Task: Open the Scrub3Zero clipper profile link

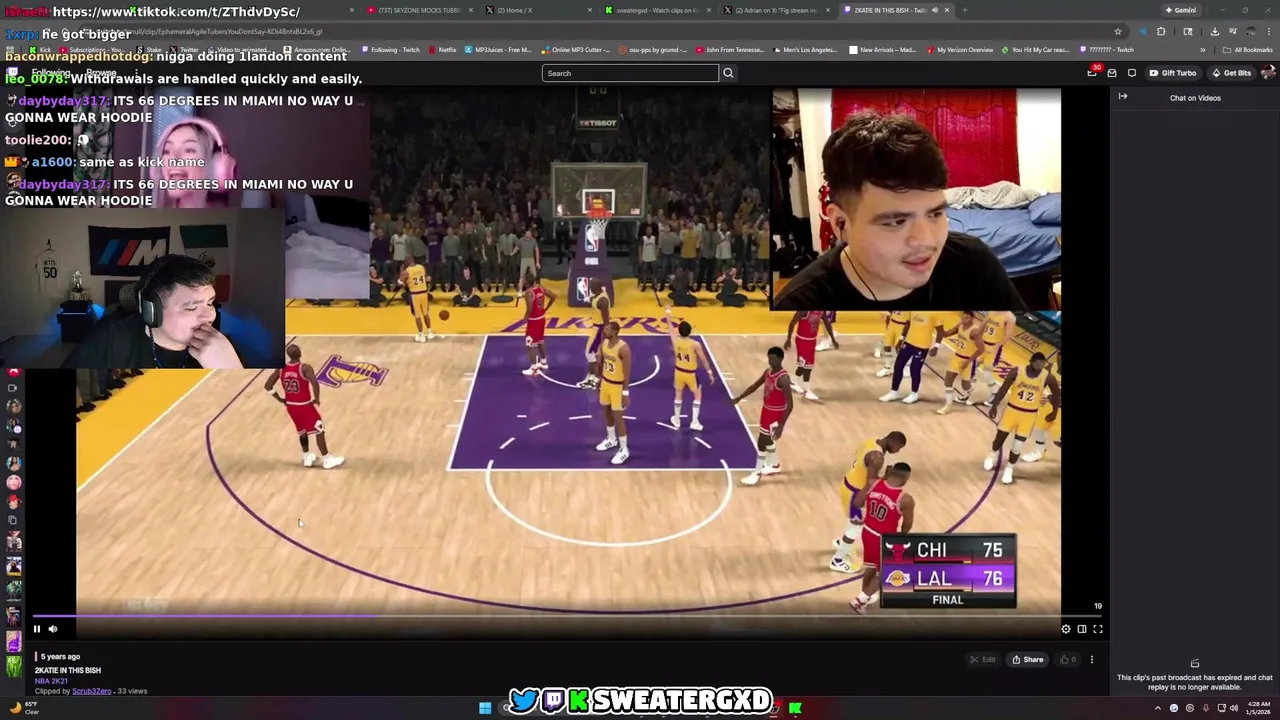Action: [x=91, y=691]
